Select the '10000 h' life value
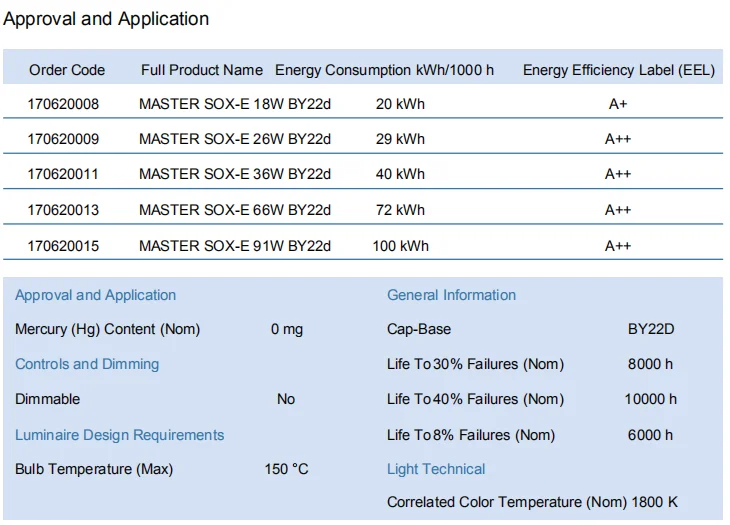This screenshot has height=525, width=730. 650,399
